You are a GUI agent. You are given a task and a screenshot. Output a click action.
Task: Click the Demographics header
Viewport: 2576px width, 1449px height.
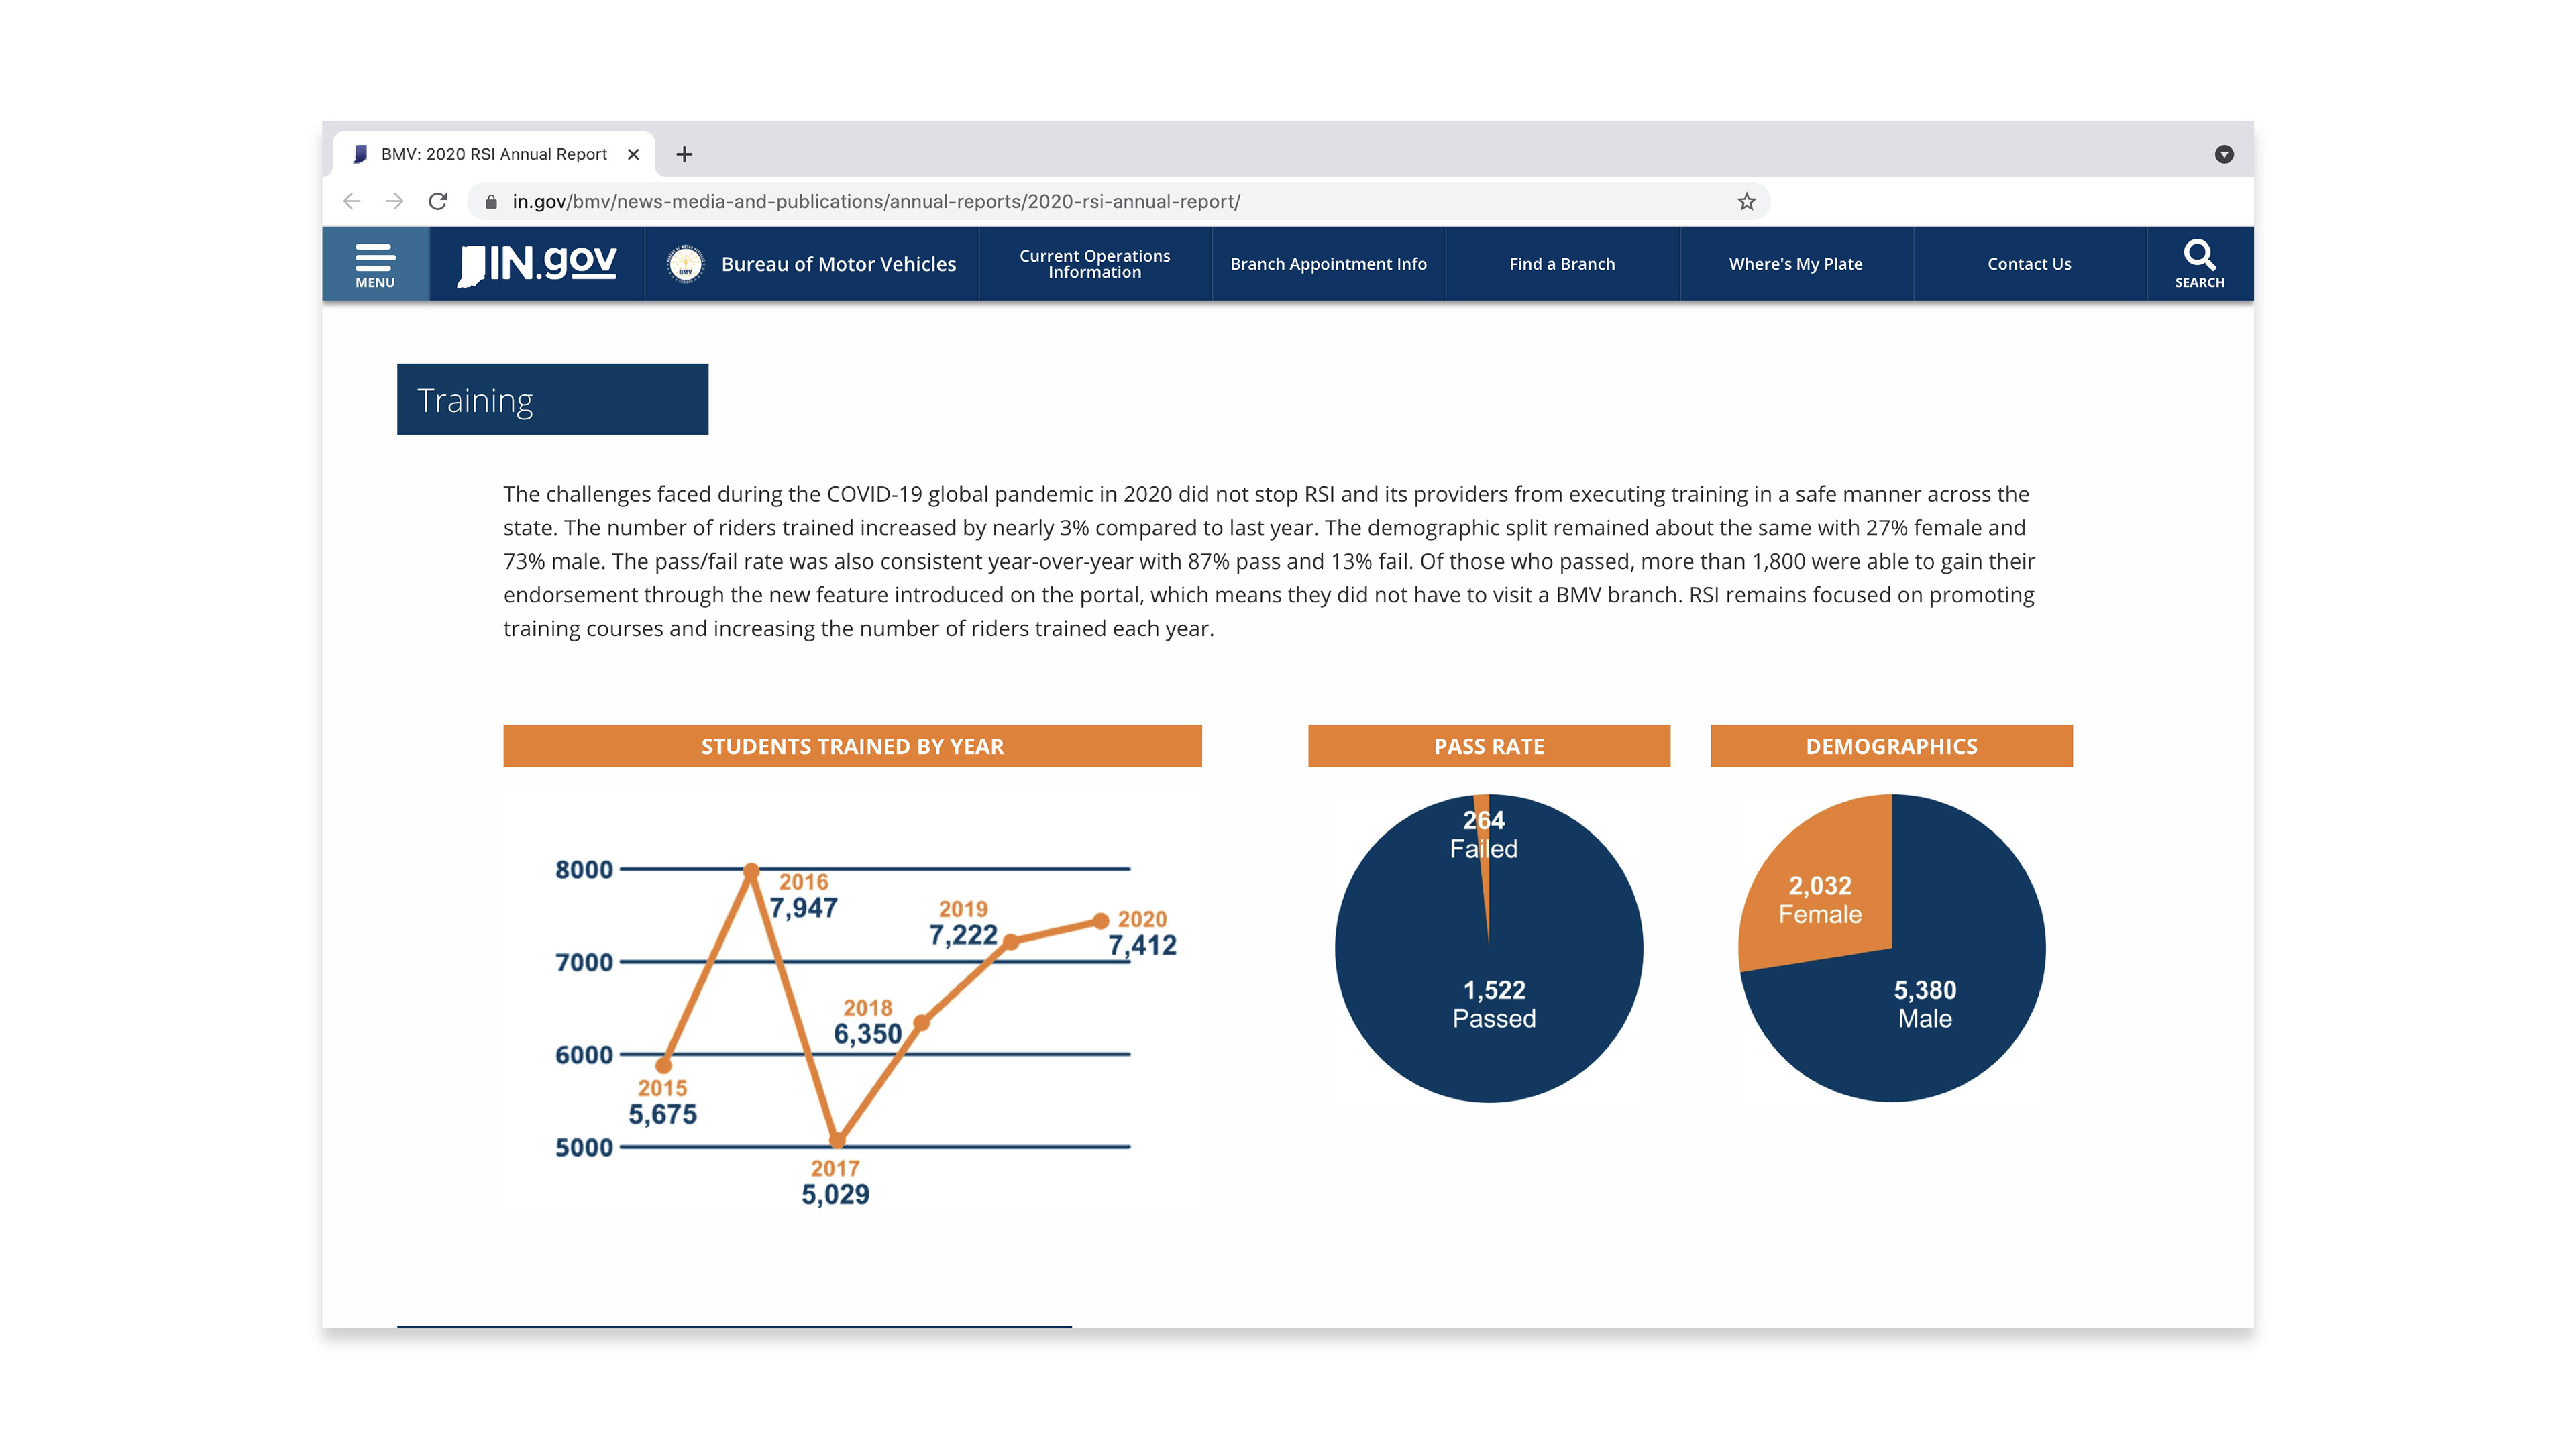pos(1891,746)
